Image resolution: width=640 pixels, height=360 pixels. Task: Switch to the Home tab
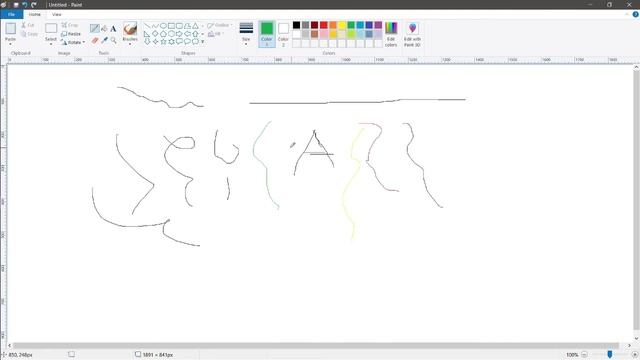click(35, 14)
